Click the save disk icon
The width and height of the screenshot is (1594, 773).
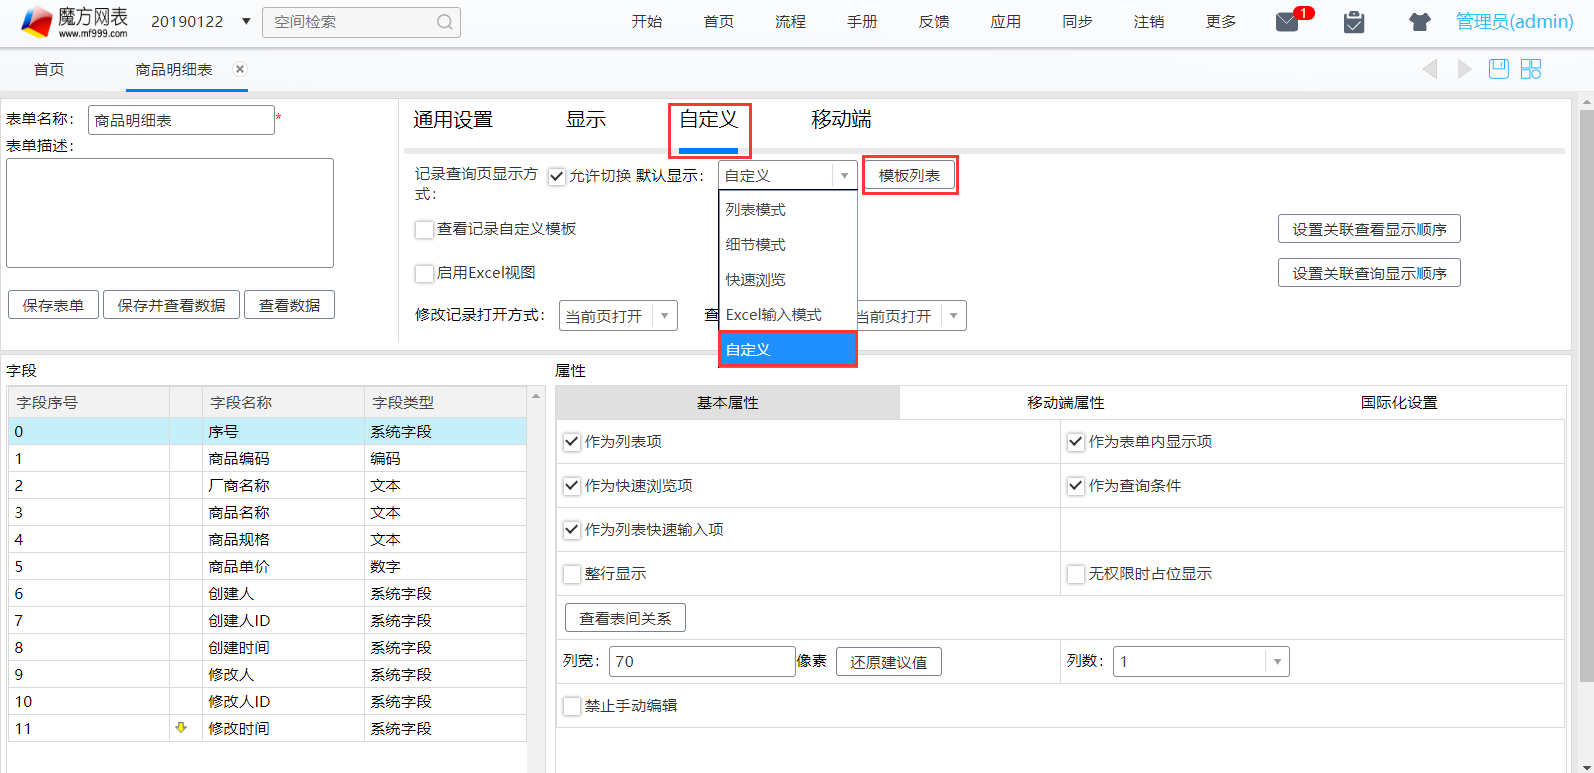tap(1498, 69)
